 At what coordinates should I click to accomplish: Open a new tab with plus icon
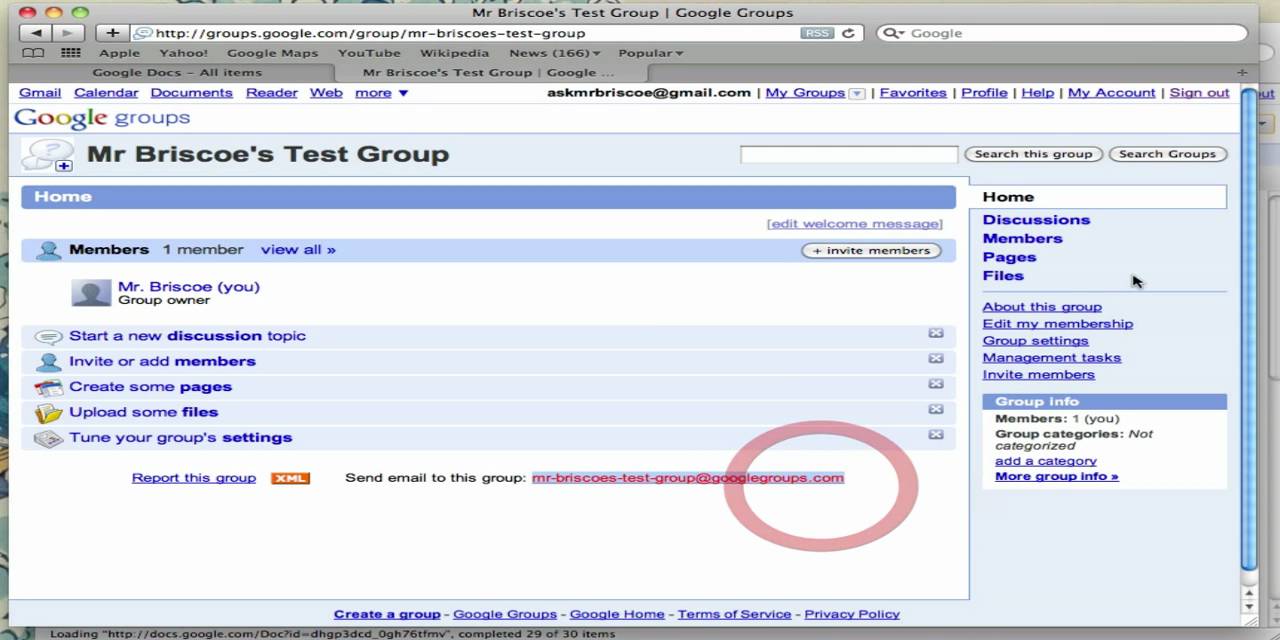[1243, 72]
